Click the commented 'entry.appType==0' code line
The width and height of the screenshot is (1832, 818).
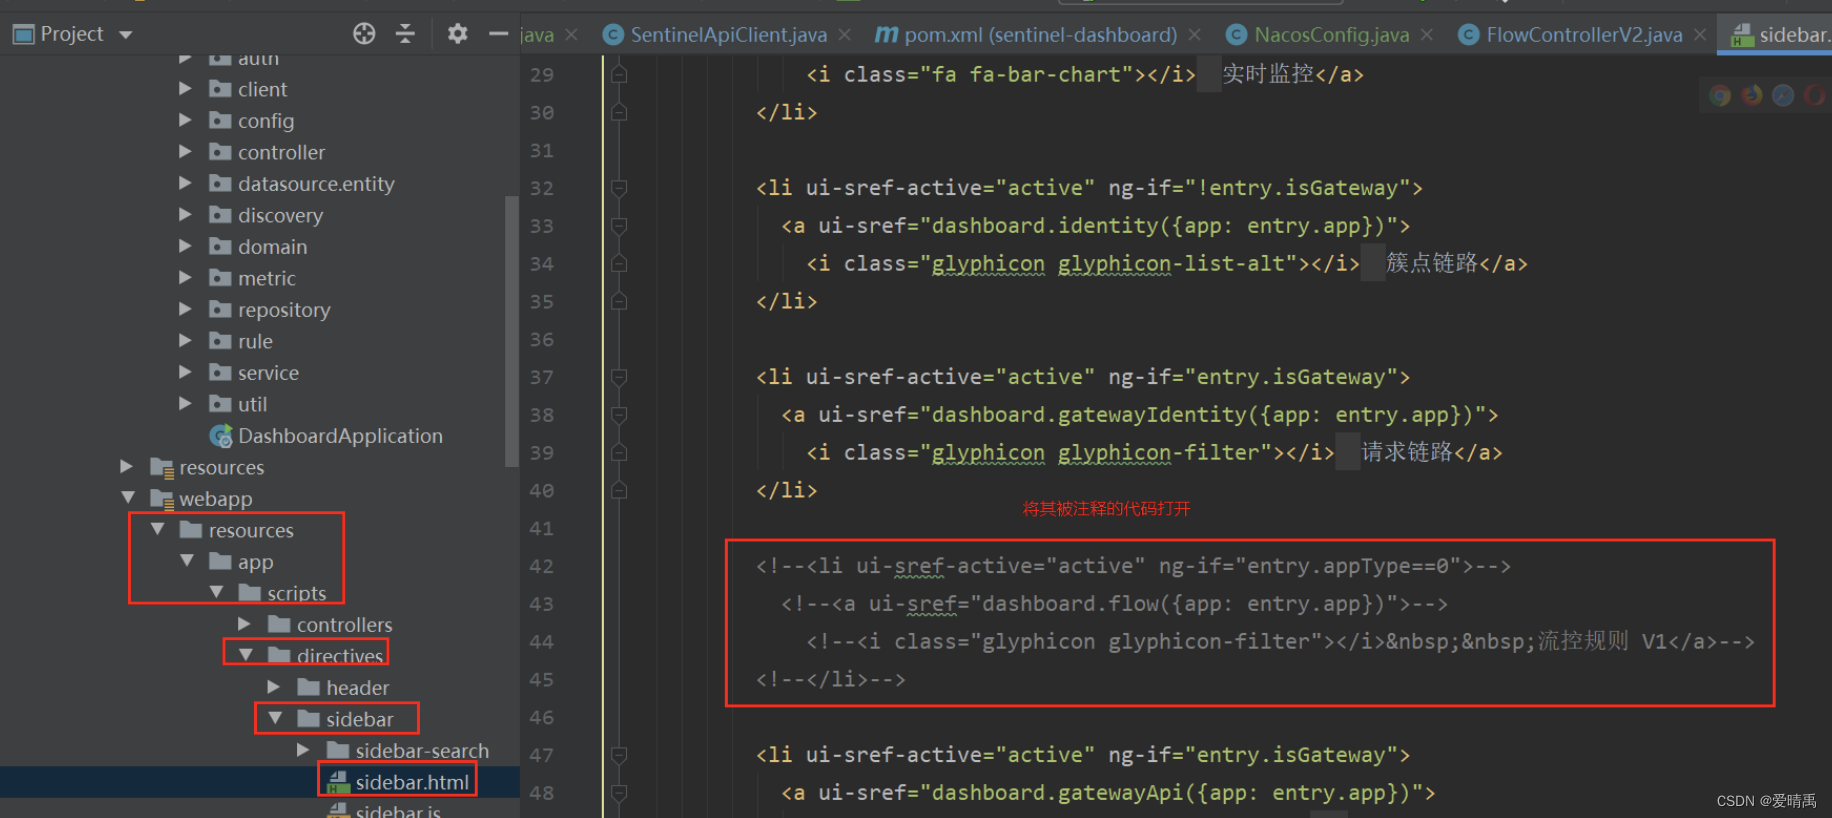pyautogui.click(x=1133, y=566)
